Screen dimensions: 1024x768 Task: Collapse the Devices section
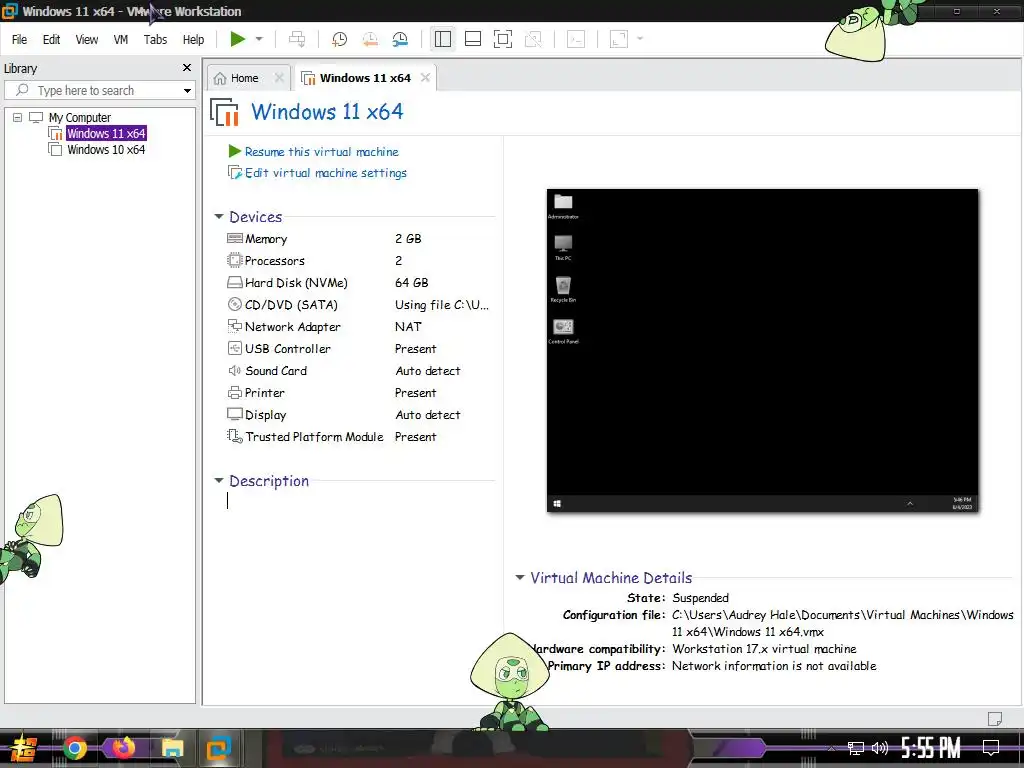click(x=219, y=217)
